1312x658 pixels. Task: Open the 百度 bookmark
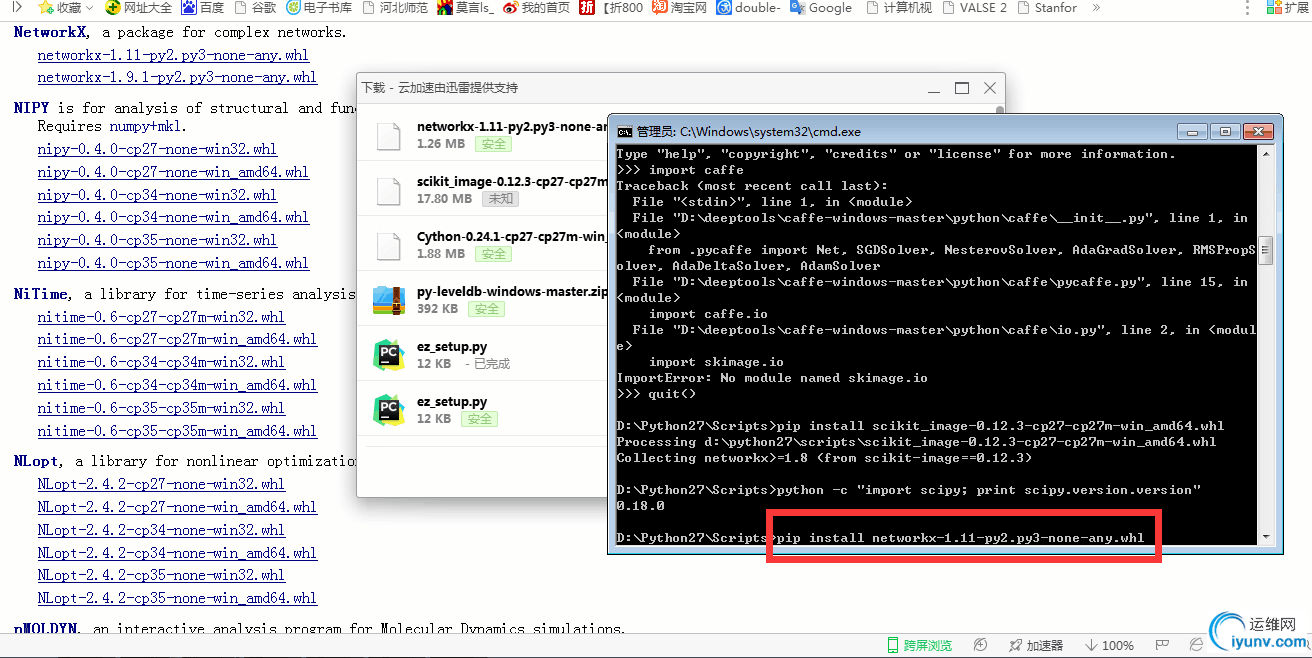[203, 7]
